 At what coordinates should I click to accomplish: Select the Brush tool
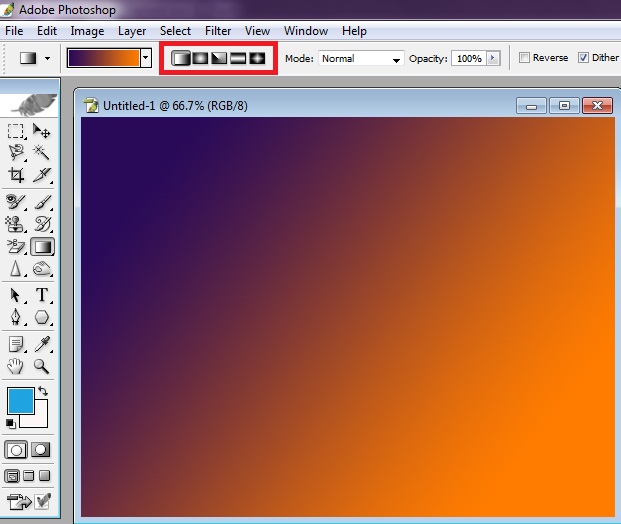[x=42, y=202]
